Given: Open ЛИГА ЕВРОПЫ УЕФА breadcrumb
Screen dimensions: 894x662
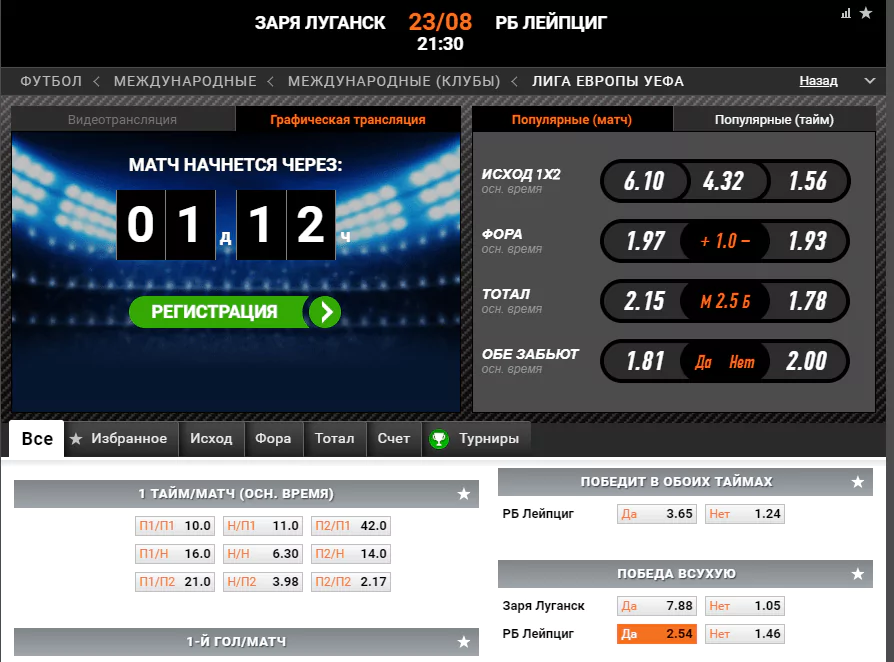Looking at the screenshot, I should tap(608, 81).
